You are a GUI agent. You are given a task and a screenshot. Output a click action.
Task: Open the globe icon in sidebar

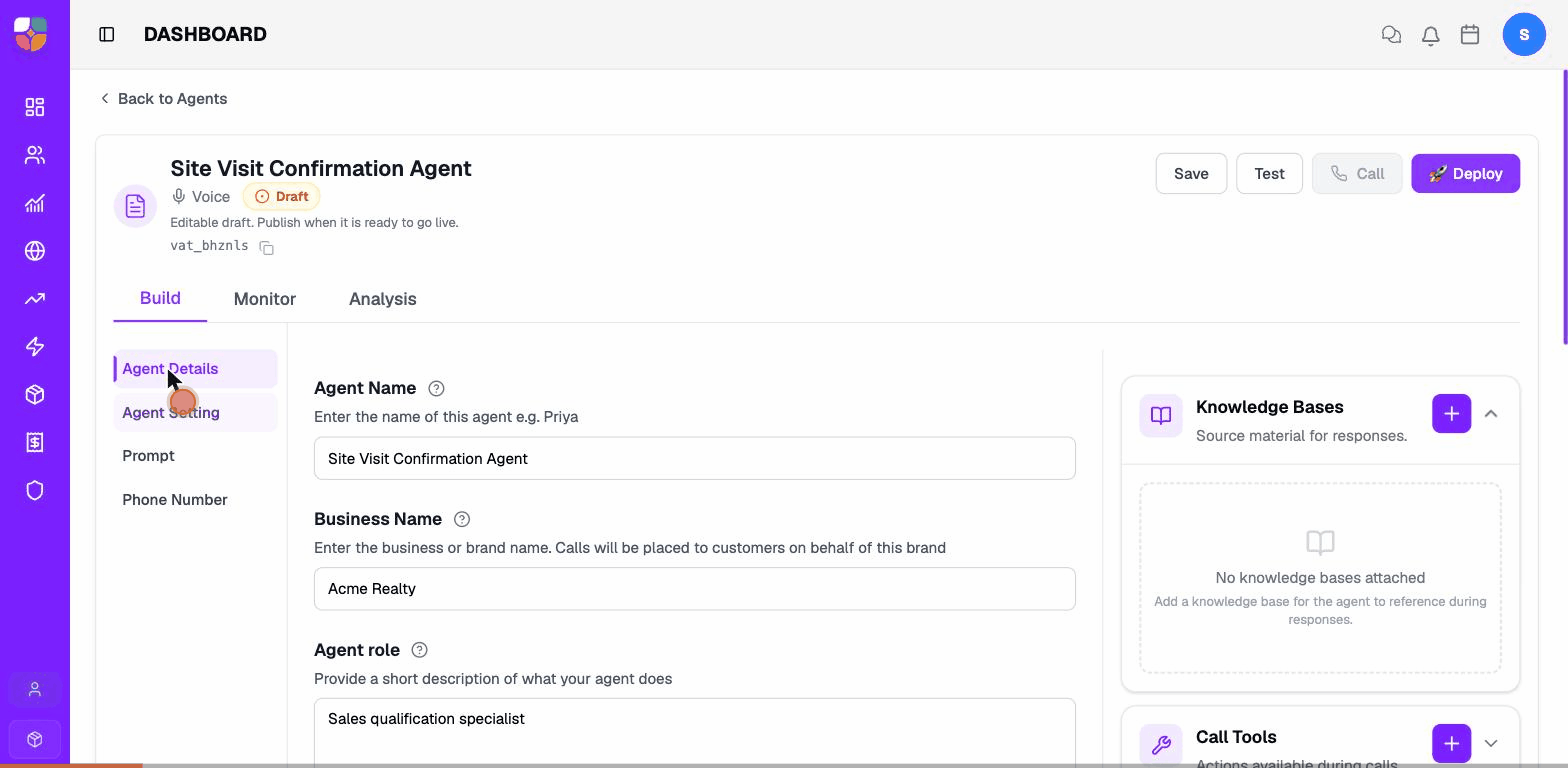click(35, 251)
